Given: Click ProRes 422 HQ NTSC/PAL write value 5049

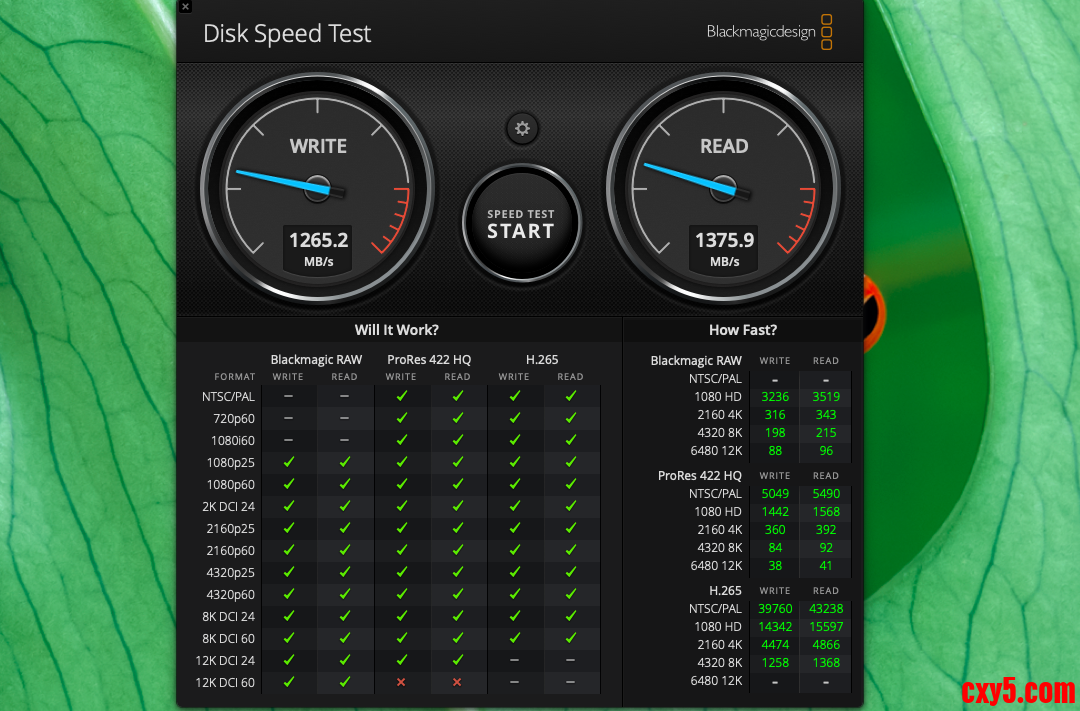Looking at the screenshot, I should pos(775,494).
